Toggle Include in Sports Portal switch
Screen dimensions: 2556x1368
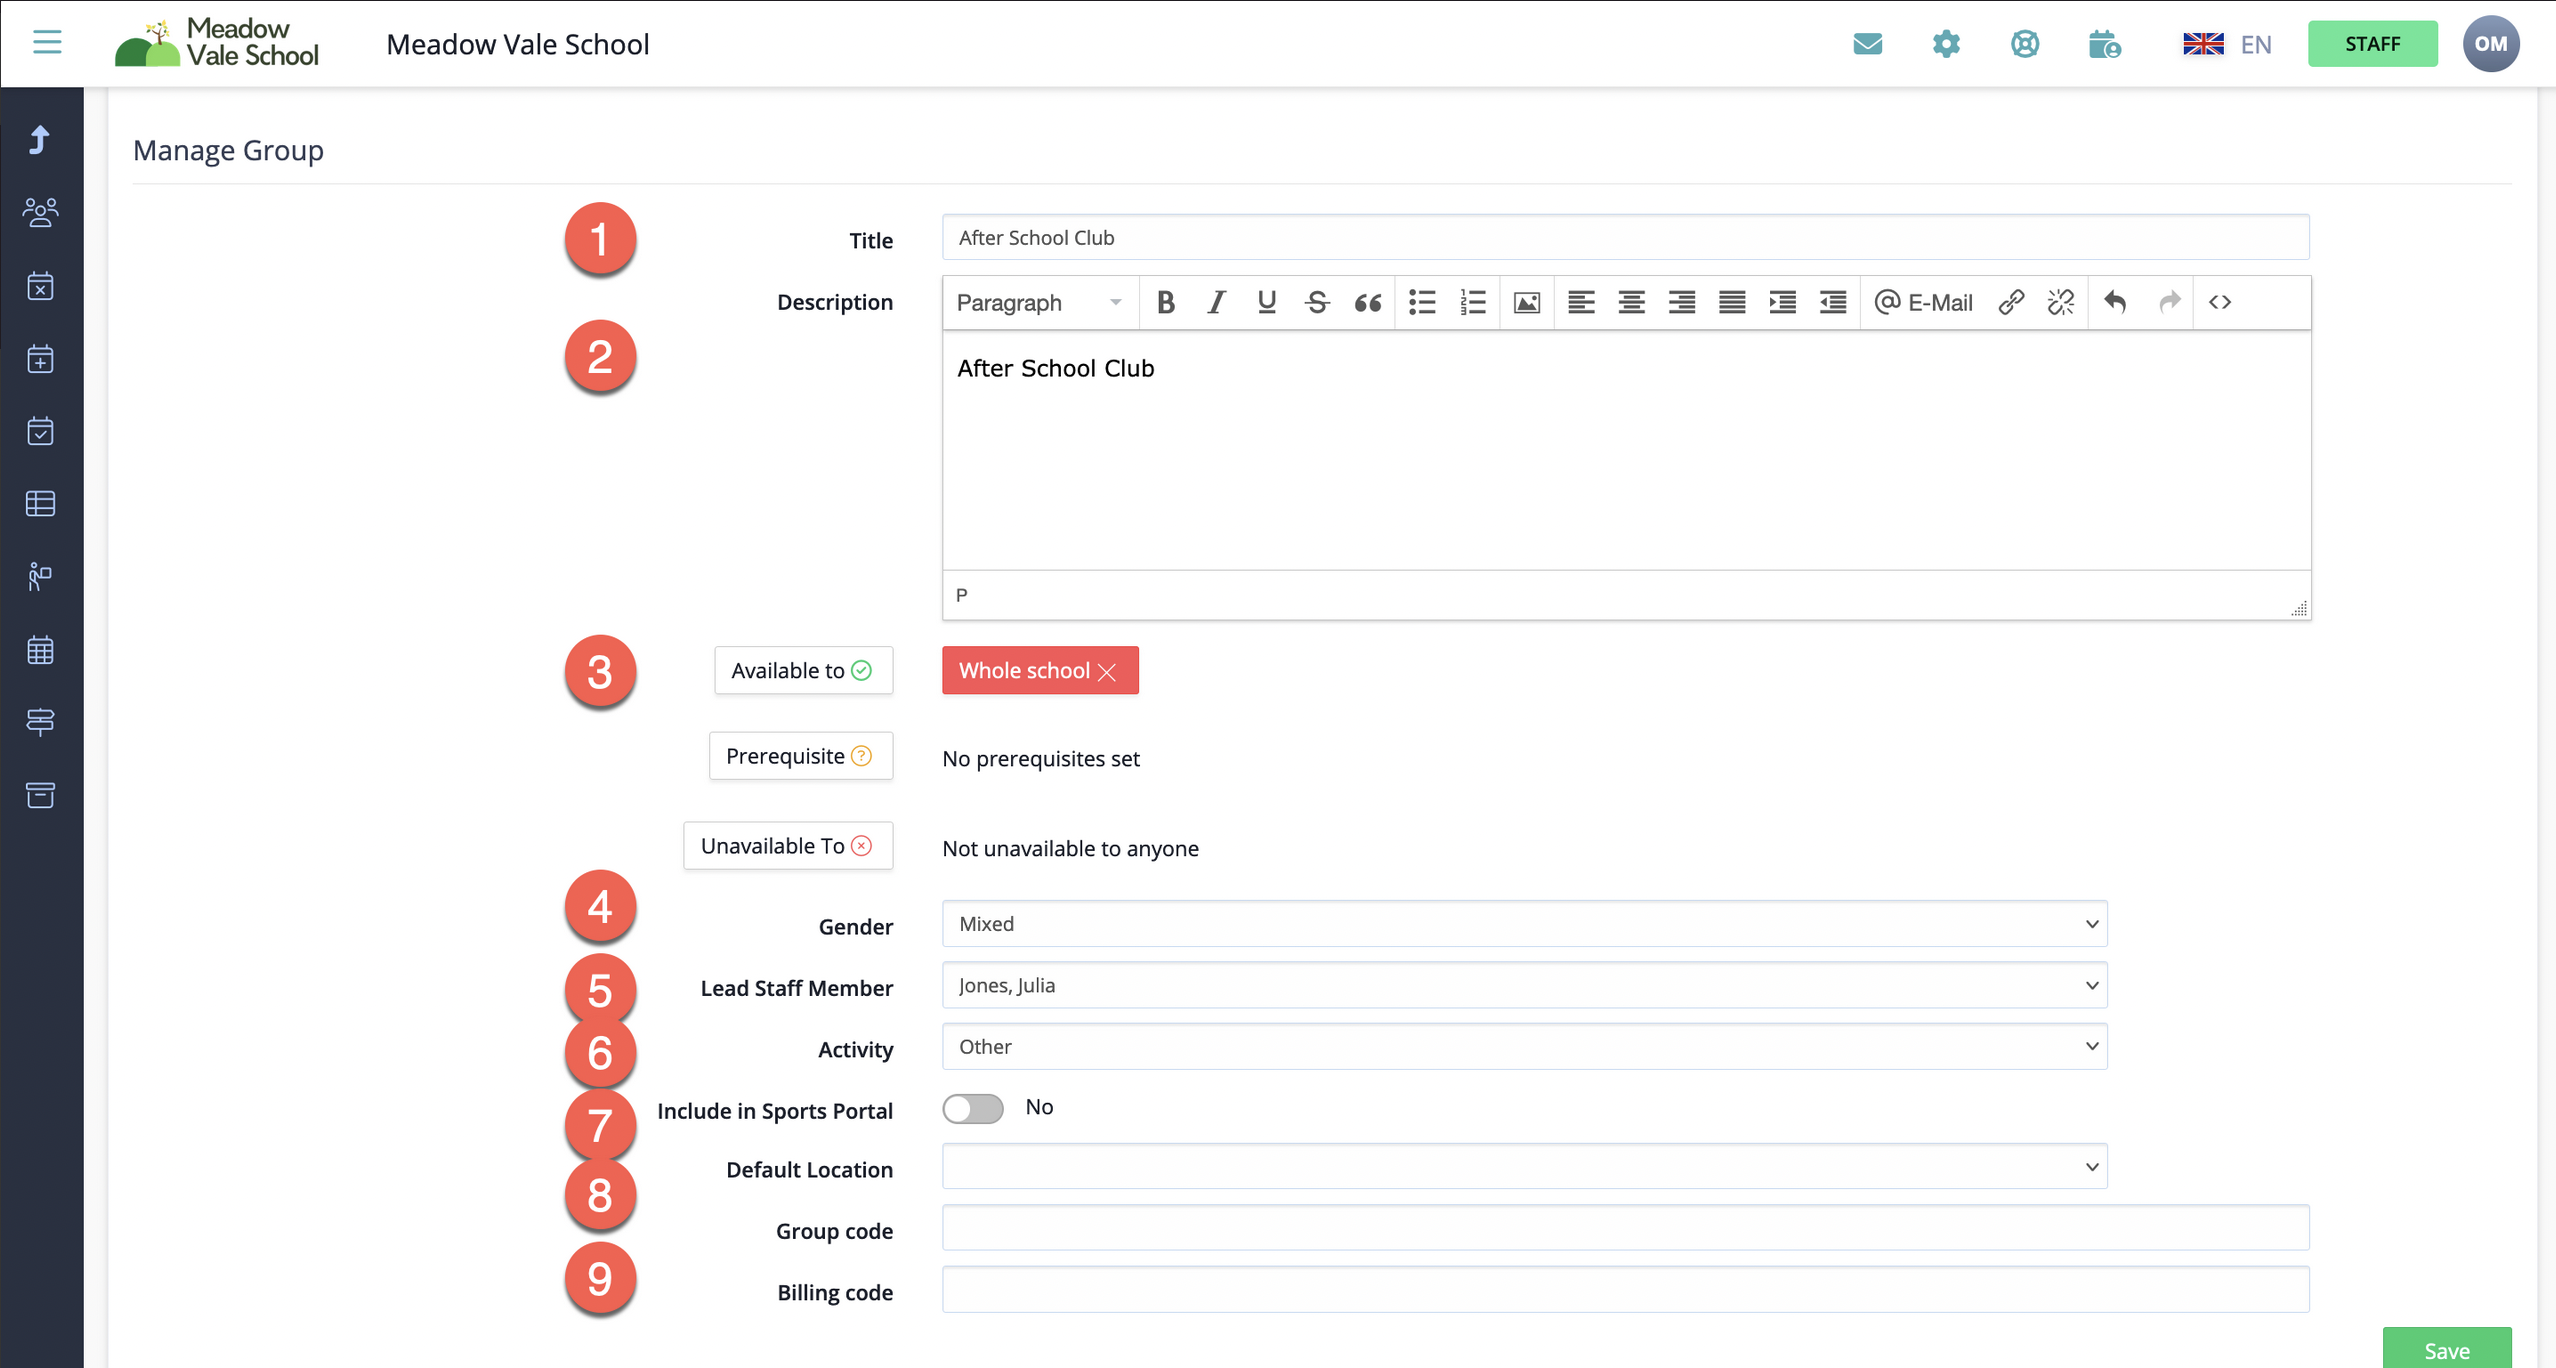pyautogui.click(x=972, y=1108)
